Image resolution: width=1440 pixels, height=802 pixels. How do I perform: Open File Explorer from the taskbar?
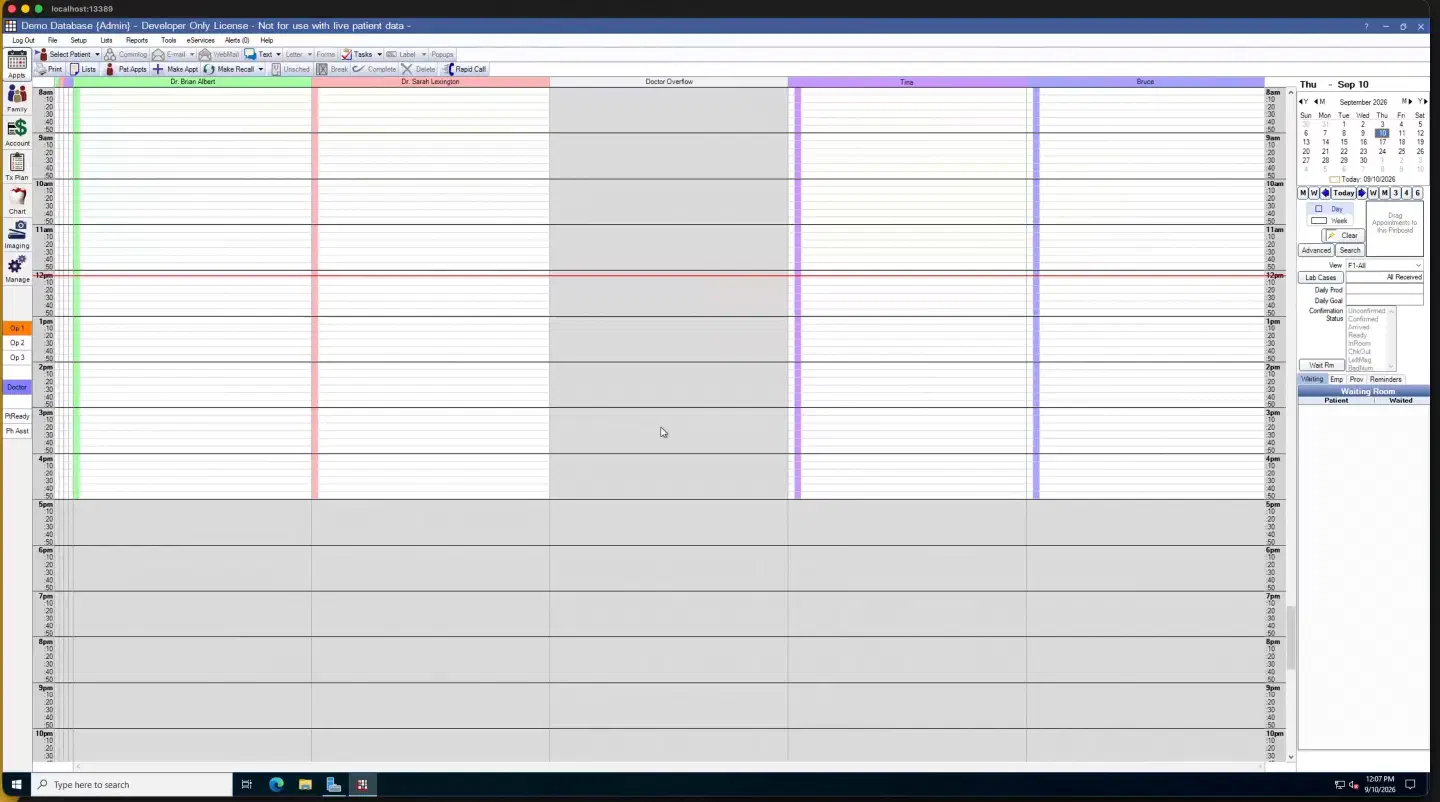[305, 785]
